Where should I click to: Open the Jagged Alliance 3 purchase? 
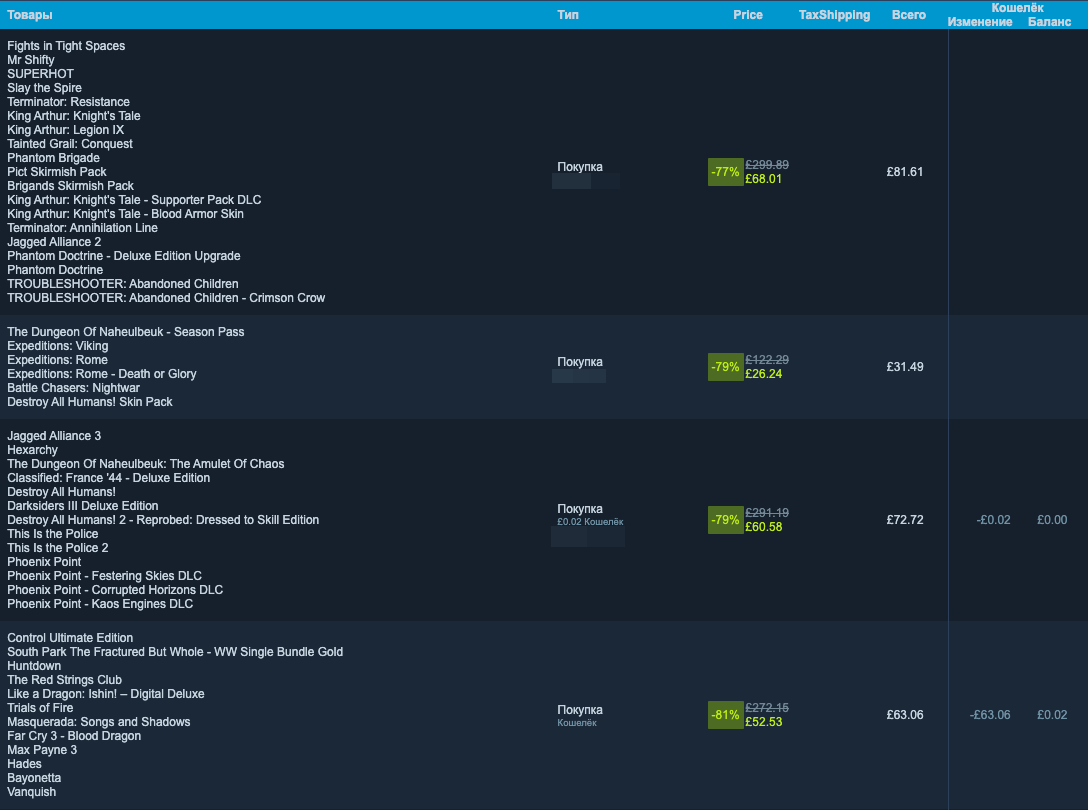(54, 436)
